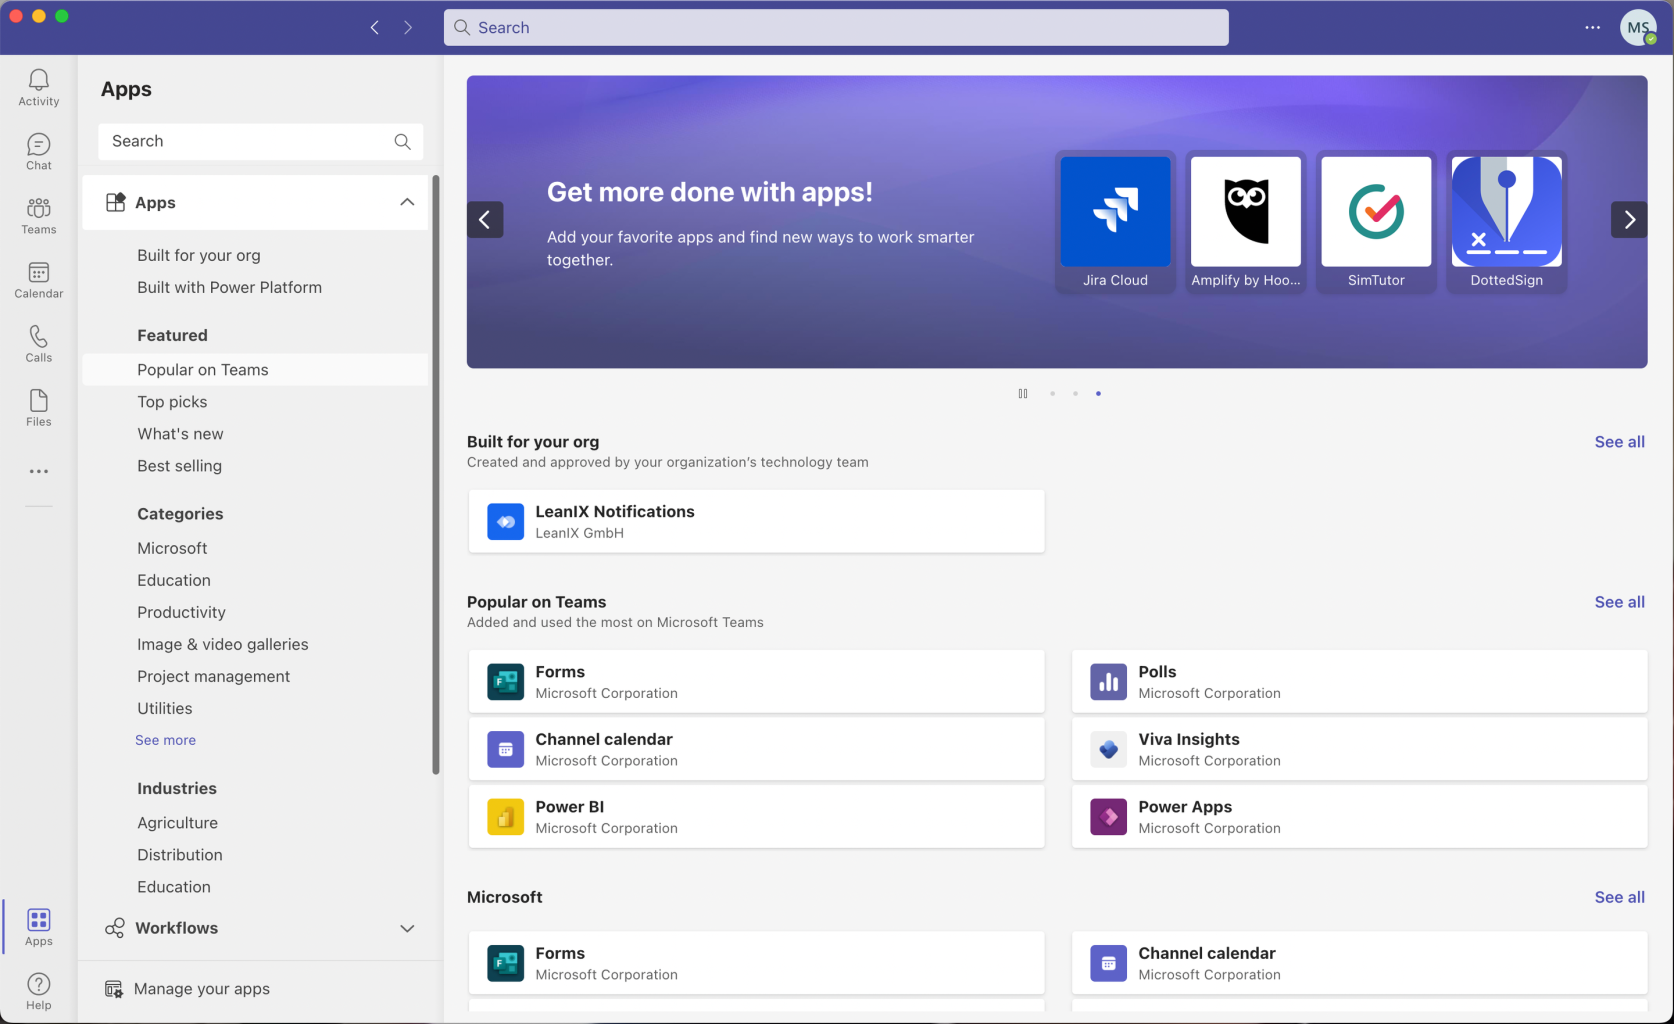
Task: Select Education under Industries
Action: click(x=174, y=887)
